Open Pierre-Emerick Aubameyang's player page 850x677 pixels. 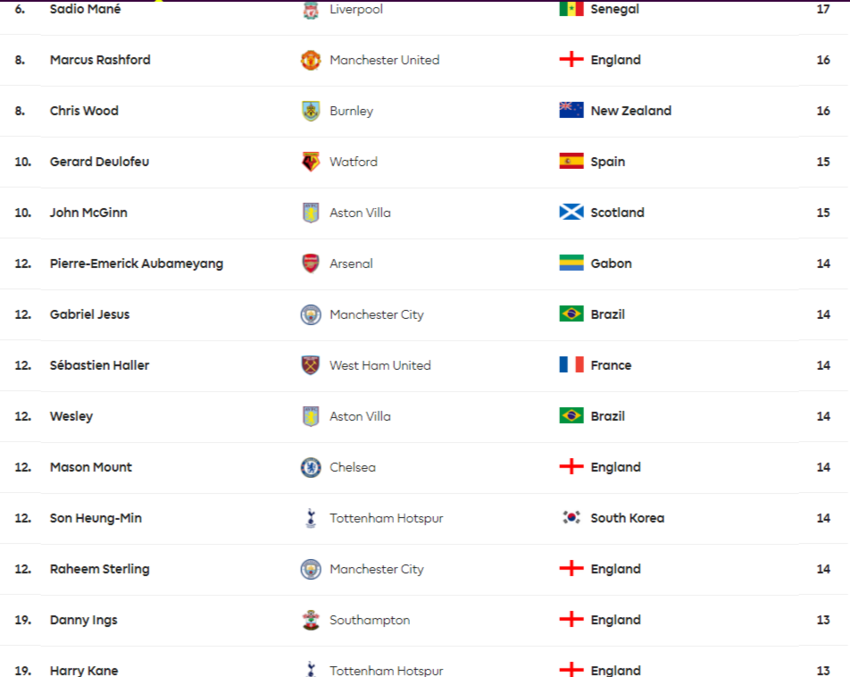(137, 263)
